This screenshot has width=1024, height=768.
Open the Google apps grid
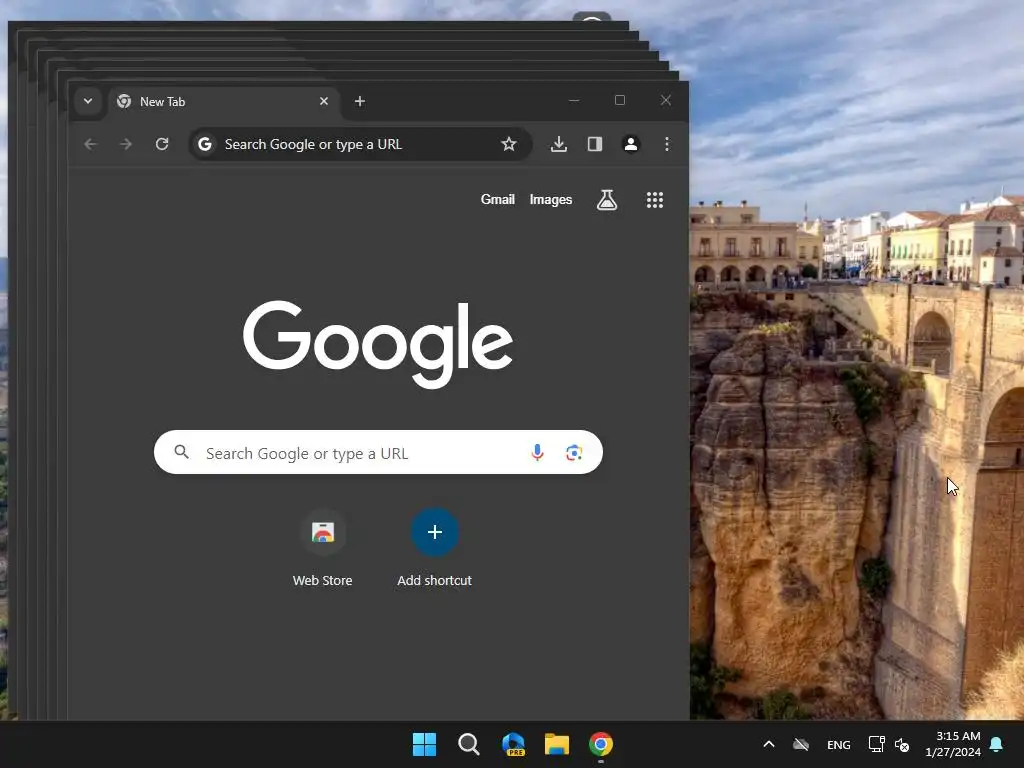click(x=654, y=200)
